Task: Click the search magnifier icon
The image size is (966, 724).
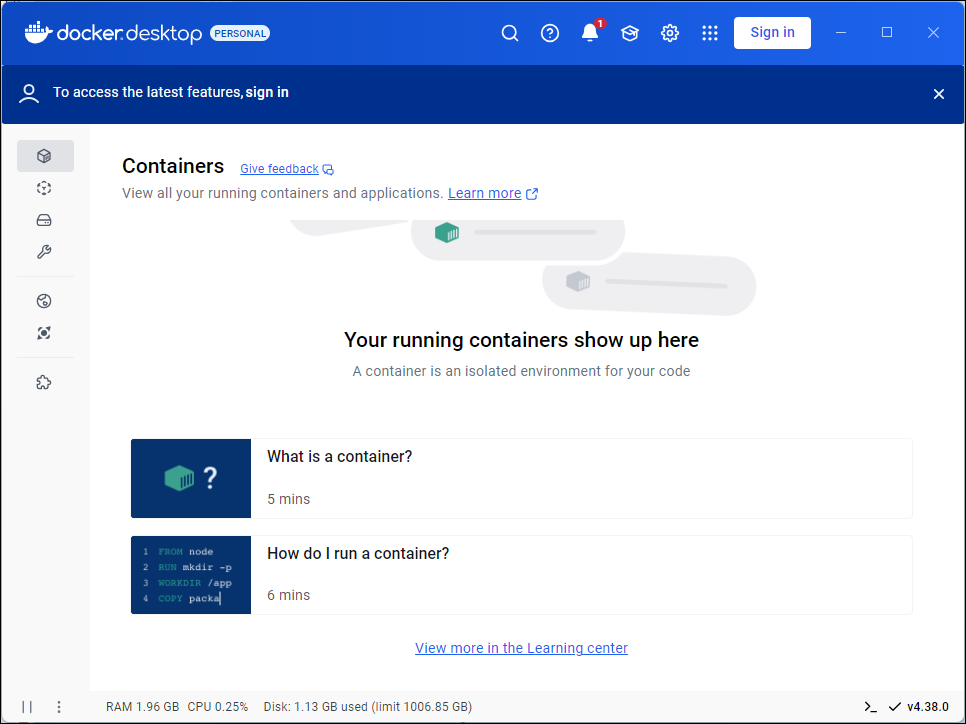Action: pyautogui.click(x=509, y=33)
